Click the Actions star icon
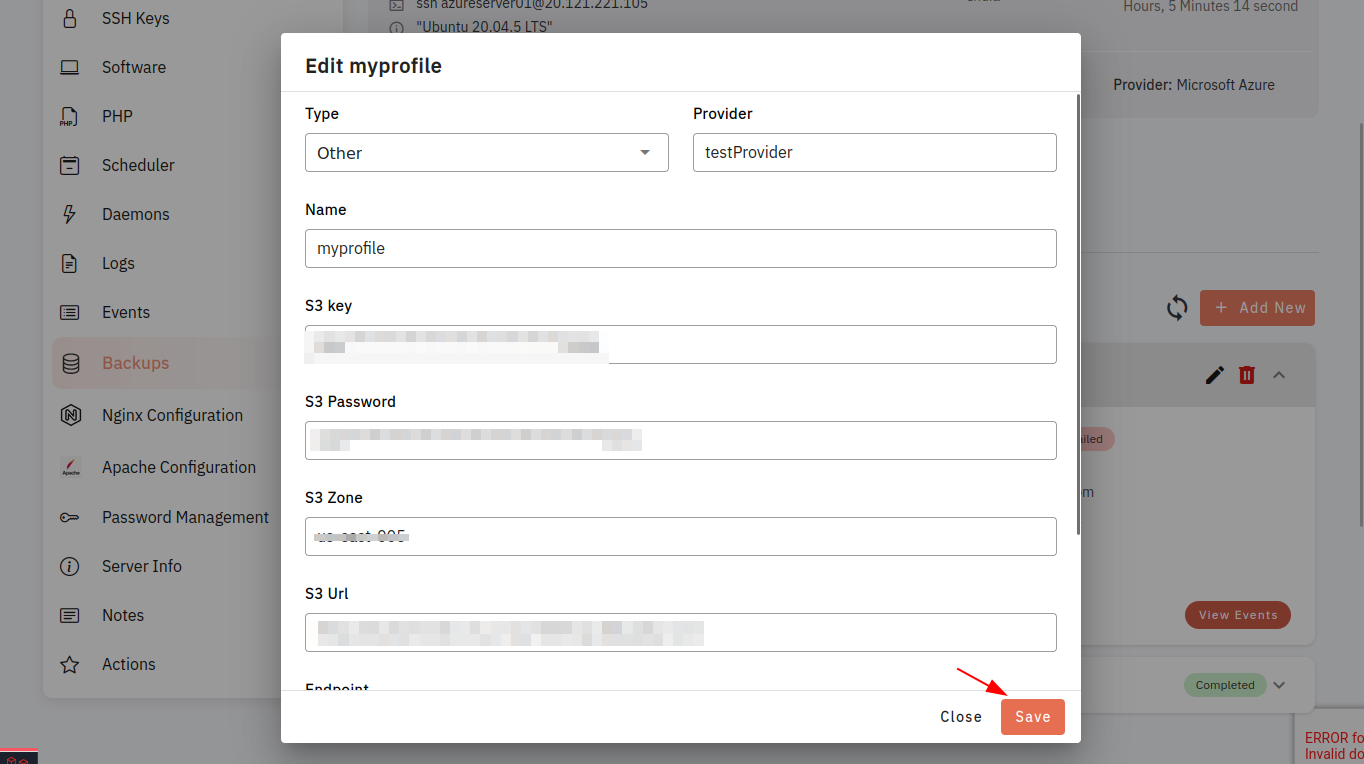The width and height of the screenshot is (1364, 764). click(x=69, y=664)
